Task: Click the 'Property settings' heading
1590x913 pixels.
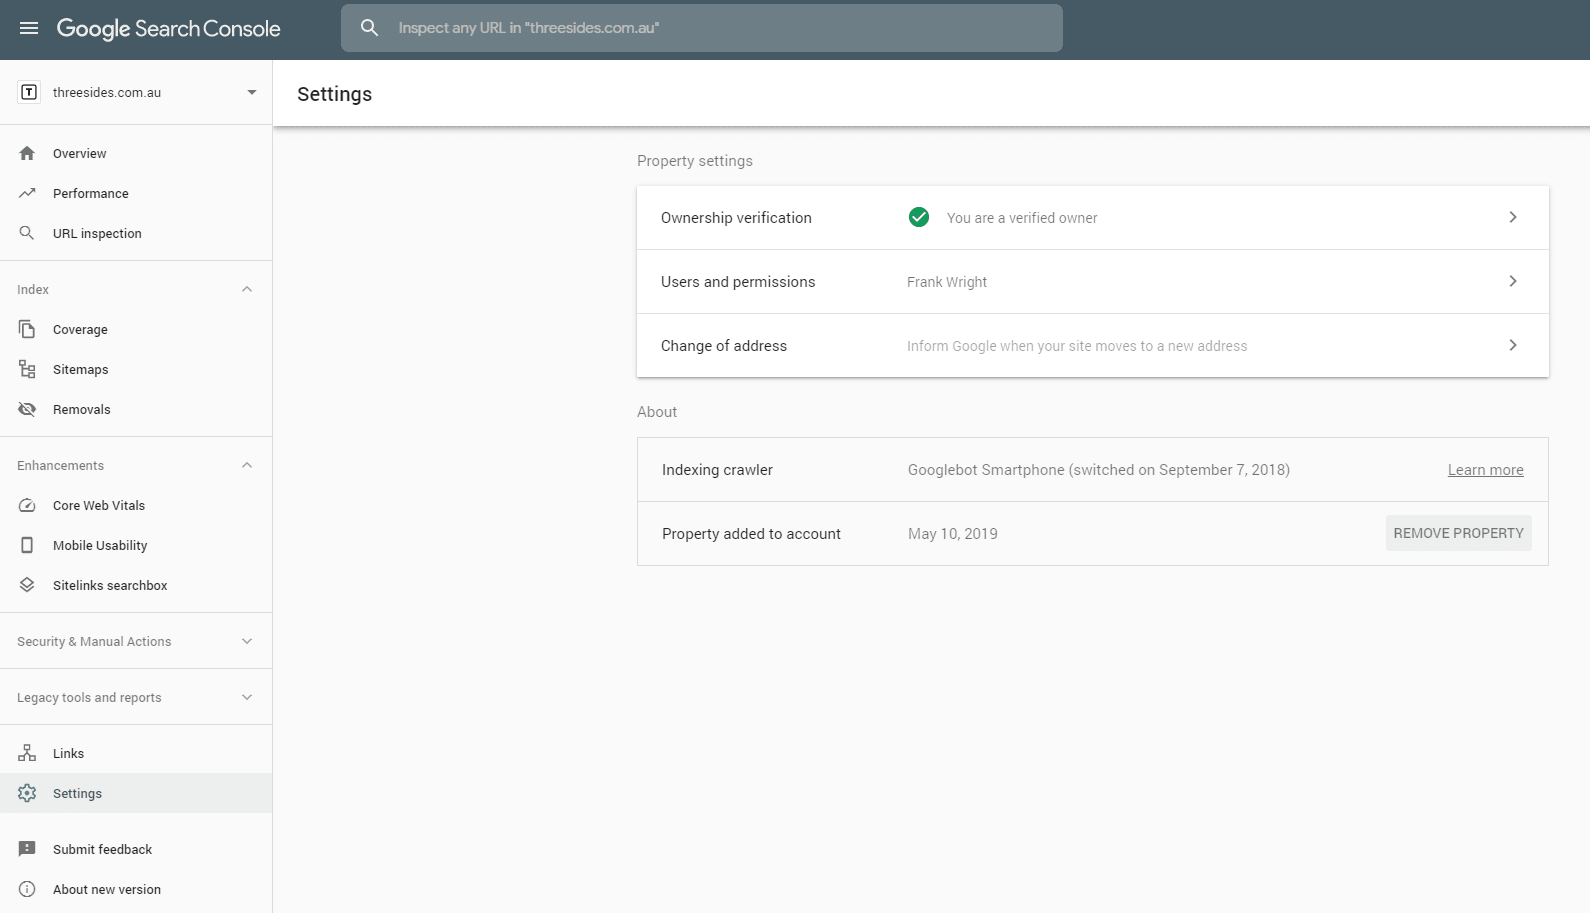Action: (695, 161)
